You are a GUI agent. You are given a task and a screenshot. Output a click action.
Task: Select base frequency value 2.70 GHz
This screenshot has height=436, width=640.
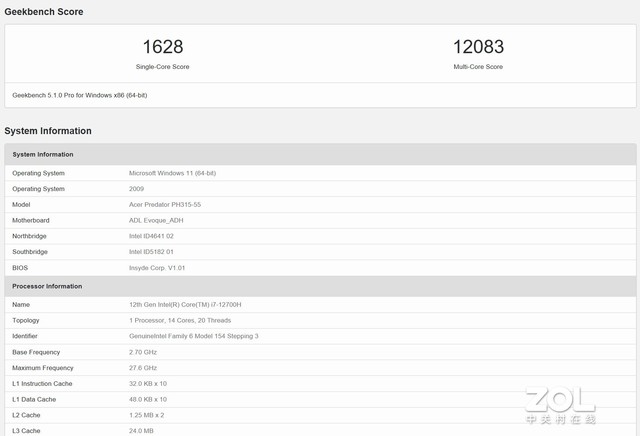point(143,352)
